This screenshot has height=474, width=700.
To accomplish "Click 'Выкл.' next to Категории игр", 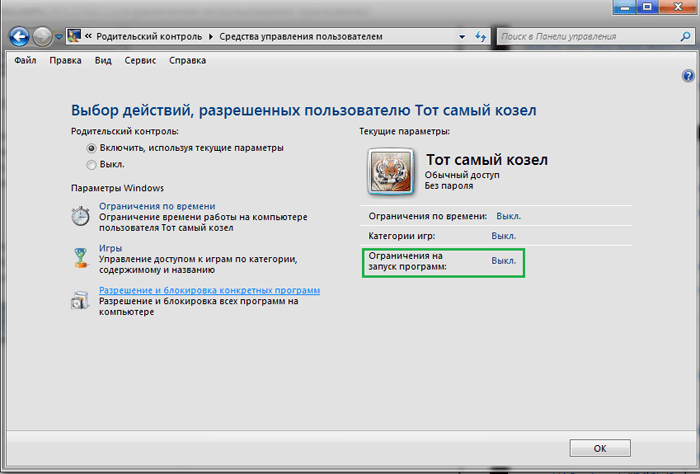I will pos(504,236).
